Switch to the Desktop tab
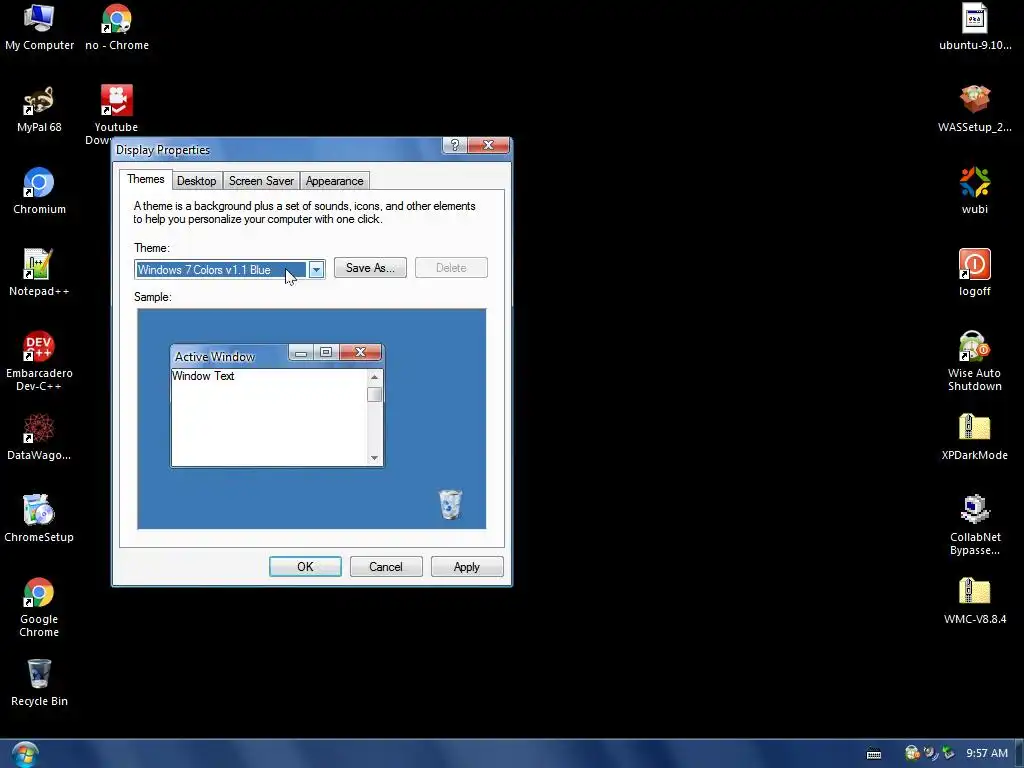Viewport: 1024px width, 768px height. 197,181
